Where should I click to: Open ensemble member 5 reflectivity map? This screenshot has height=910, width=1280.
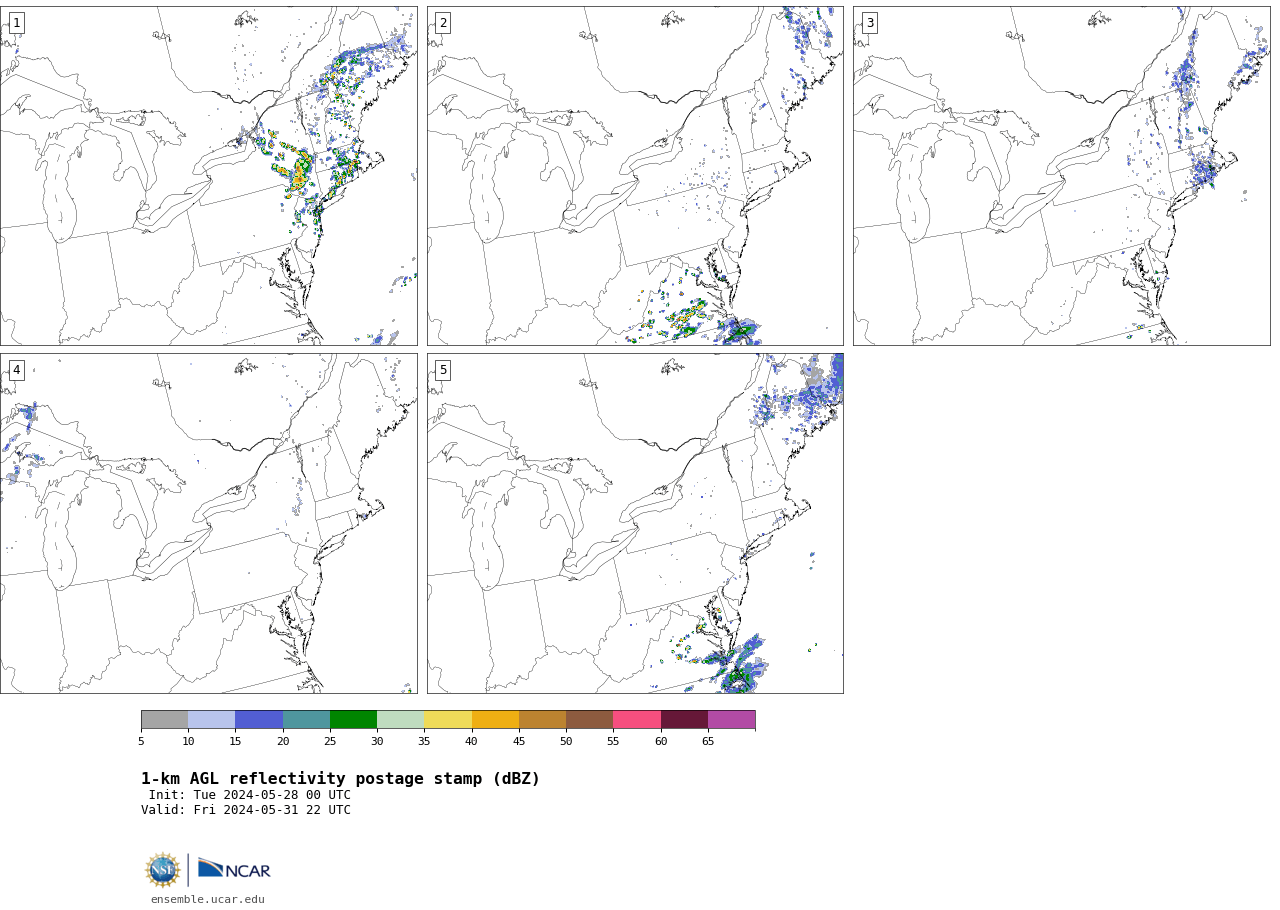click(635, 523)
